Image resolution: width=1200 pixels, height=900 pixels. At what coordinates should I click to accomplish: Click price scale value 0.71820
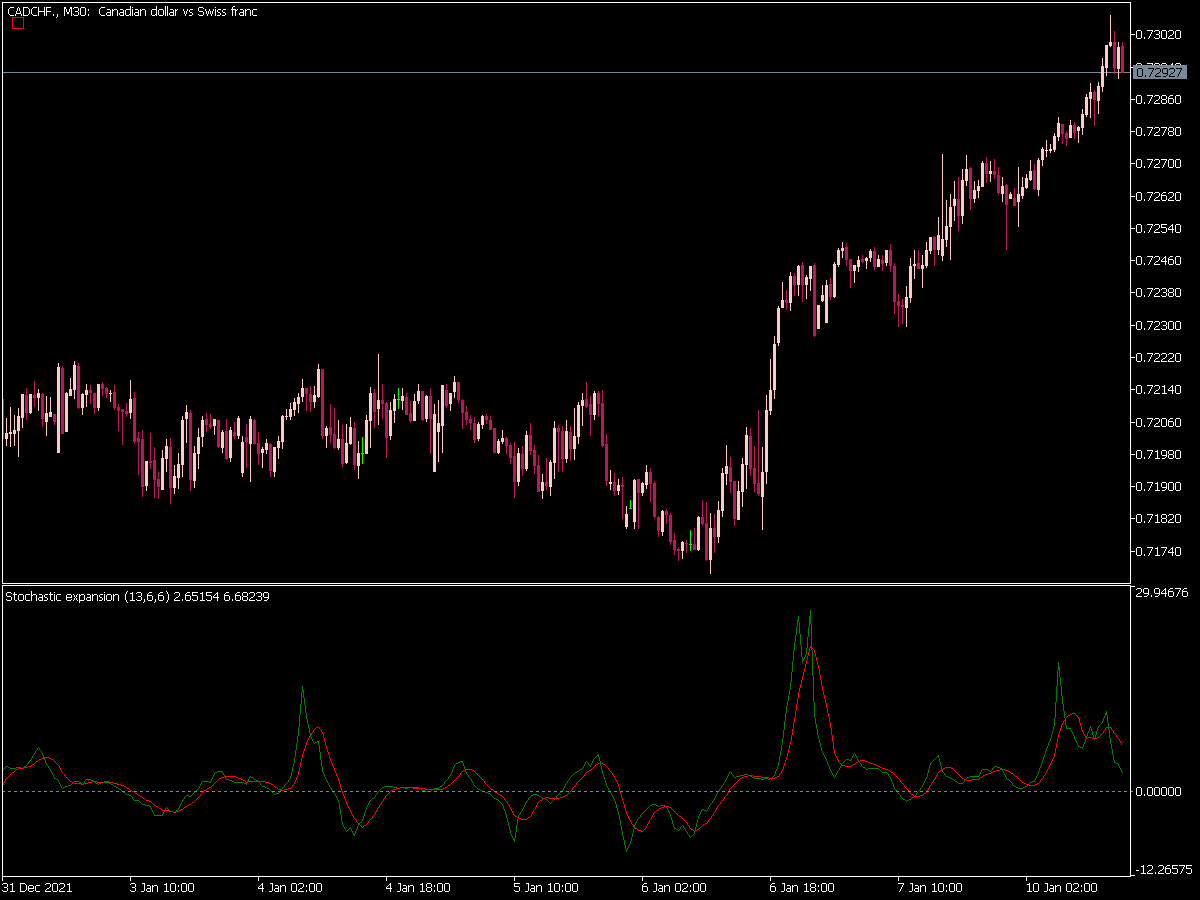pos(1160,518)
